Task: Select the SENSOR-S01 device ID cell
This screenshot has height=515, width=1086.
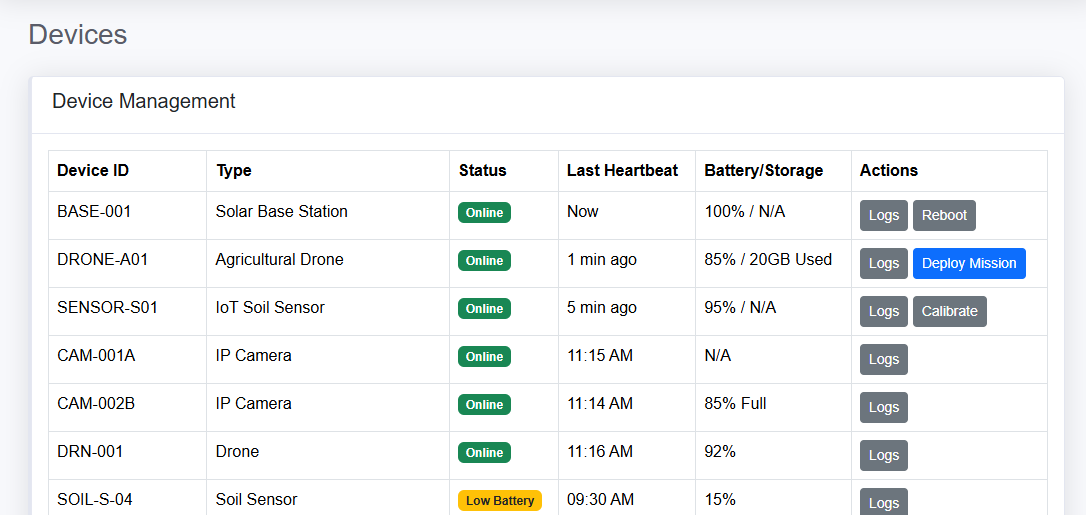Action: click(107, 307)
